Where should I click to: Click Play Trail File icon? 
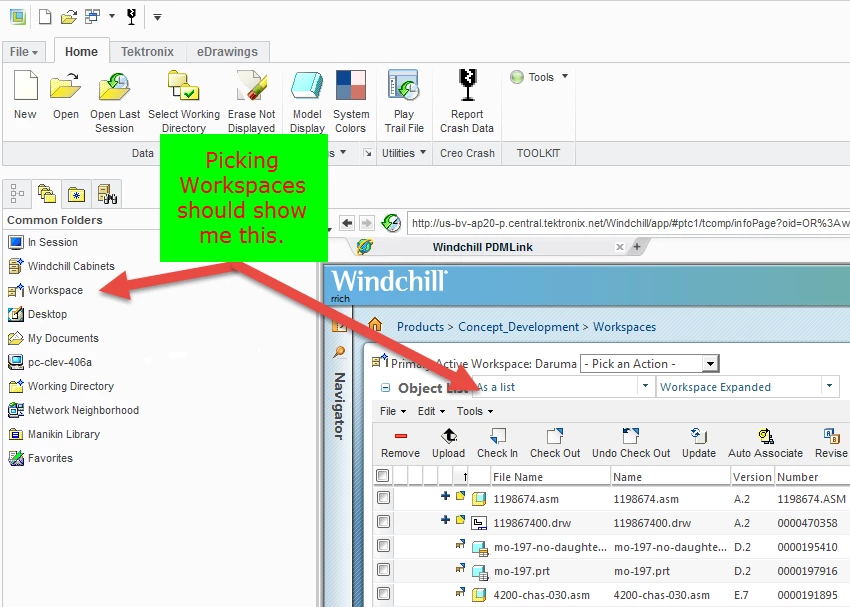404,85
